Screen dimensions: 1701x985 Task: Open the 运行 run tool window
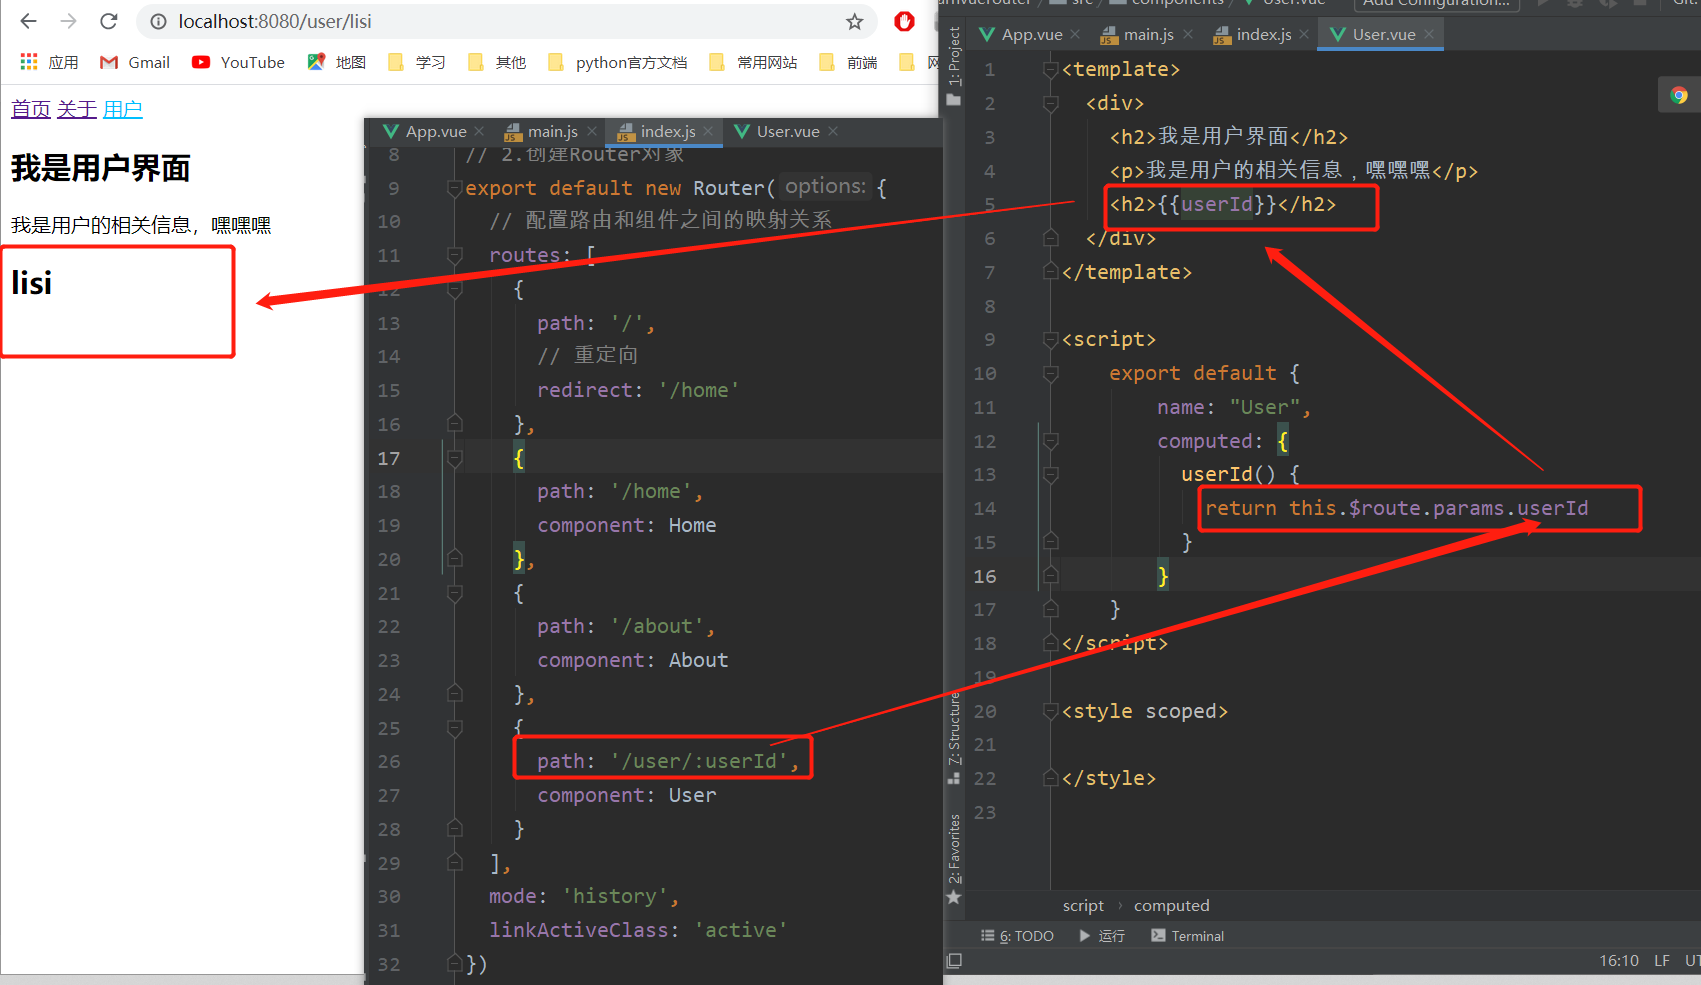pyautogui.click(x=1102, y=936)
